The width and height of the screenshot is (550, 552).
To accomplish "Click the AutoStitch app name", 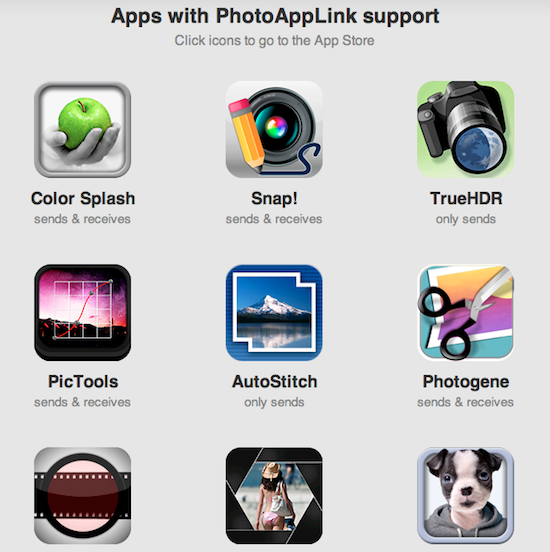I will click(x=274, y=382).
